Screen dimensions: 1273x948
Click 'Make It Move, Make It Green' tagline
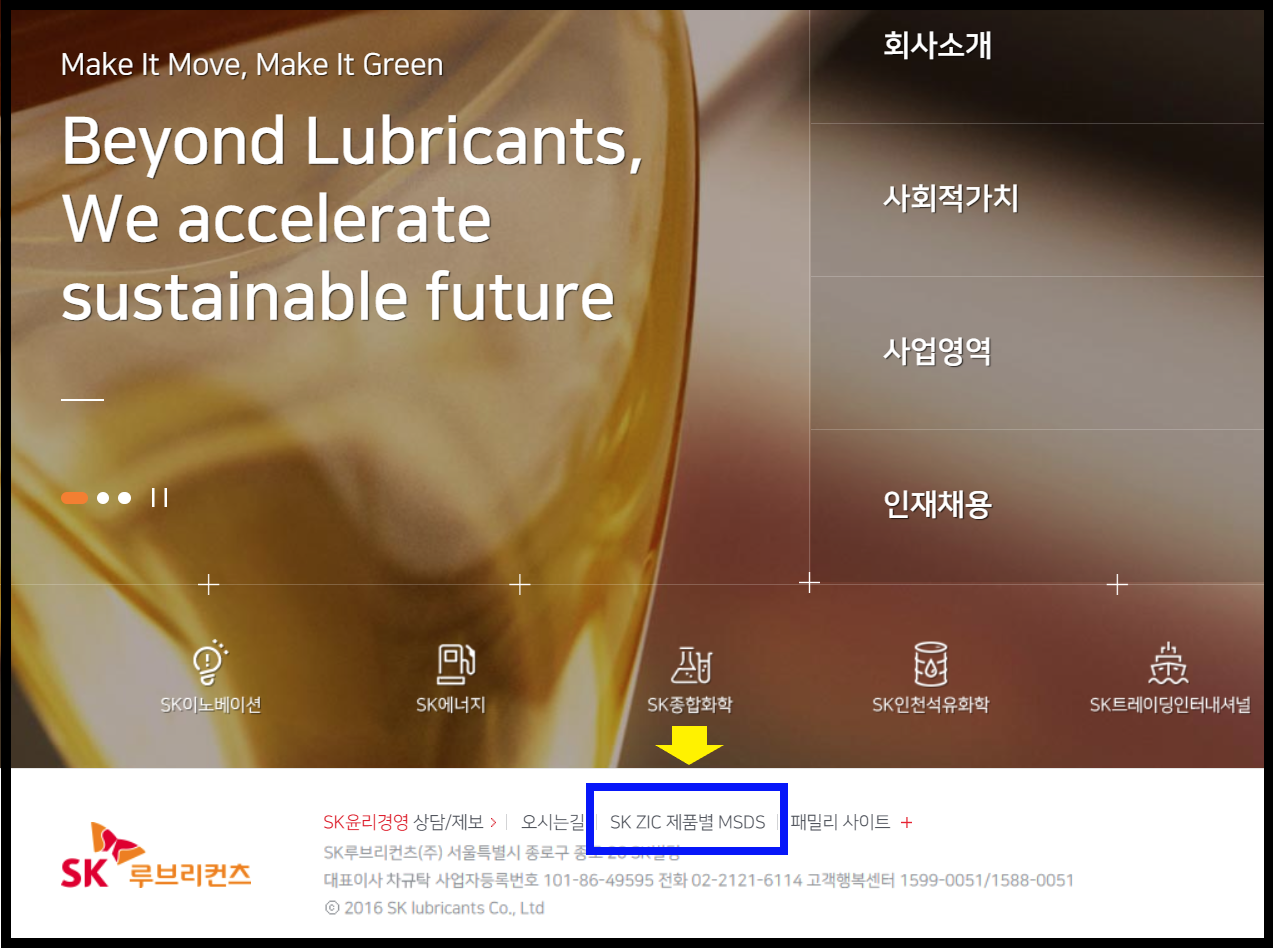[x=251, y=65]
